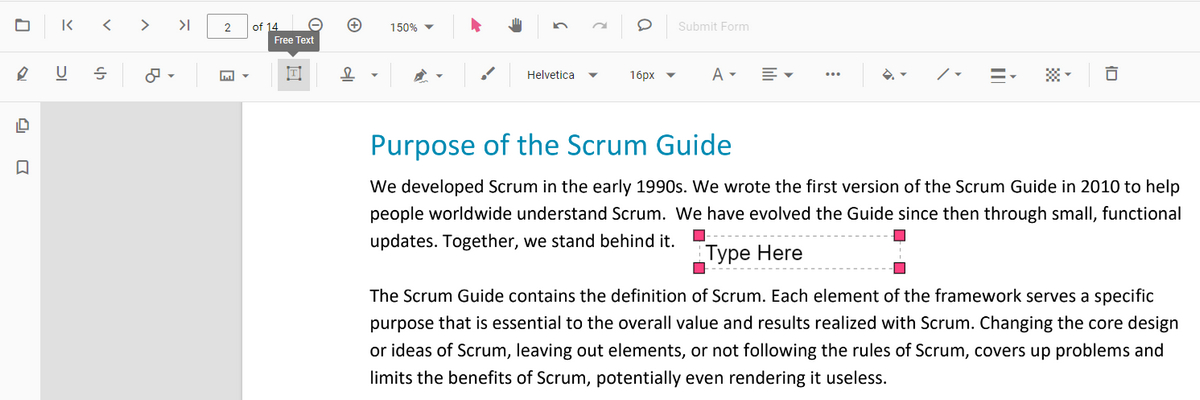
Task: Open the opacity checkerboard dropdown
Action: click(x=1058, y=75)
